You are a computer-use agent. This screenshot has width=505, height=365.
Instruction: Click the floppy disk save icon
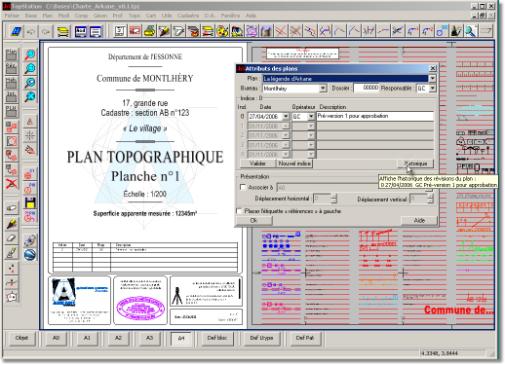click(x=30, y=202)
